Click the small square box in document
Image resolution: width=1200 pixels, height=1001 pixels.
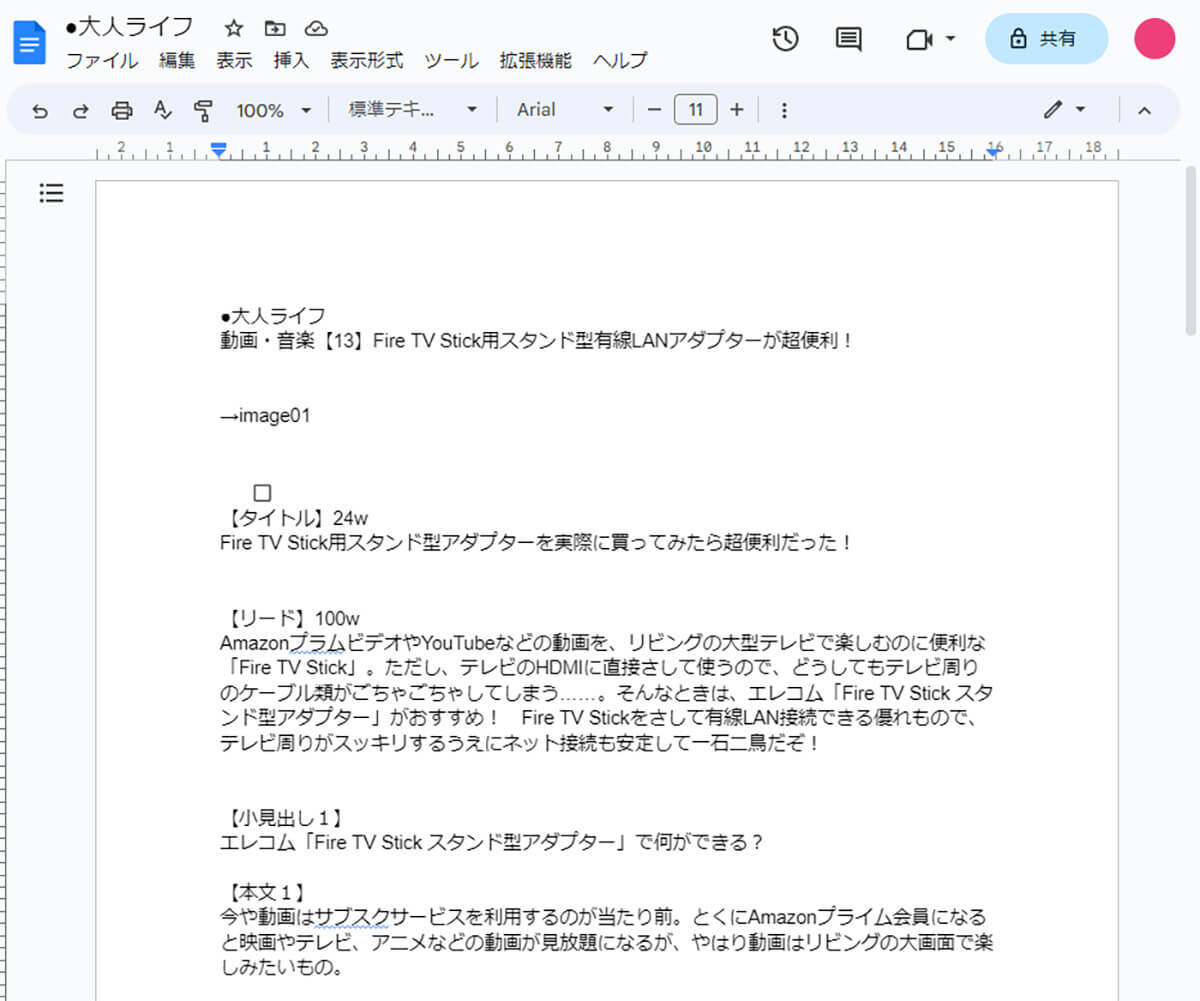pos(263,493)
